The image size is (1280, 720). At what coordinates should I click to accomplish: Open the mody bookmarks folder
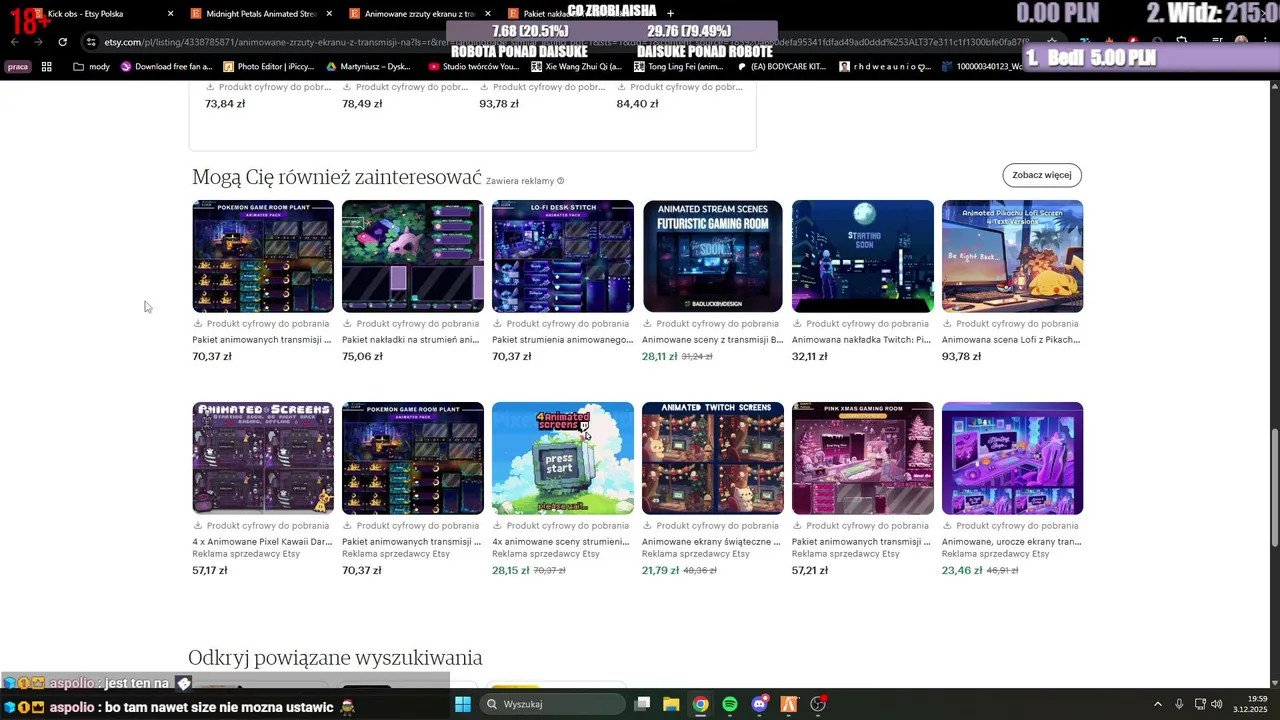[91, 67]
